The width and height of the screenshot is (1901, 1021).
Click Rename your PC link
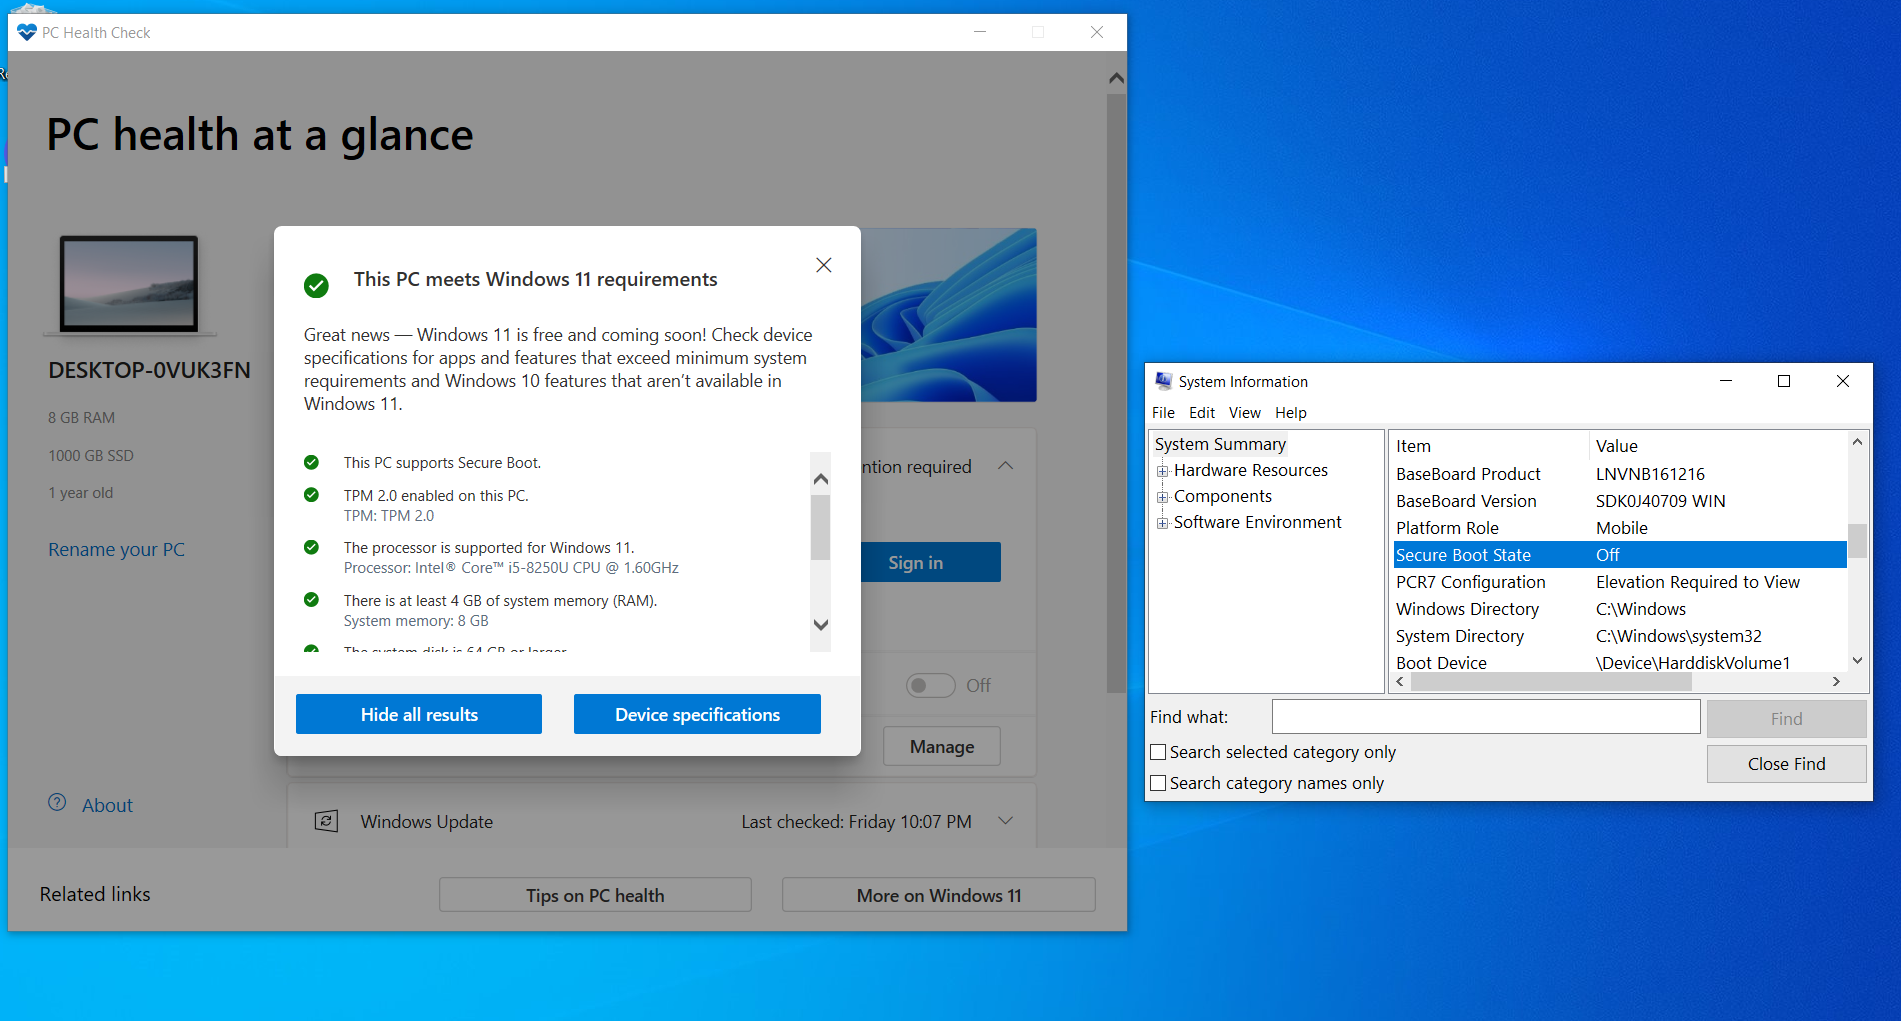(x=116, y=549)
